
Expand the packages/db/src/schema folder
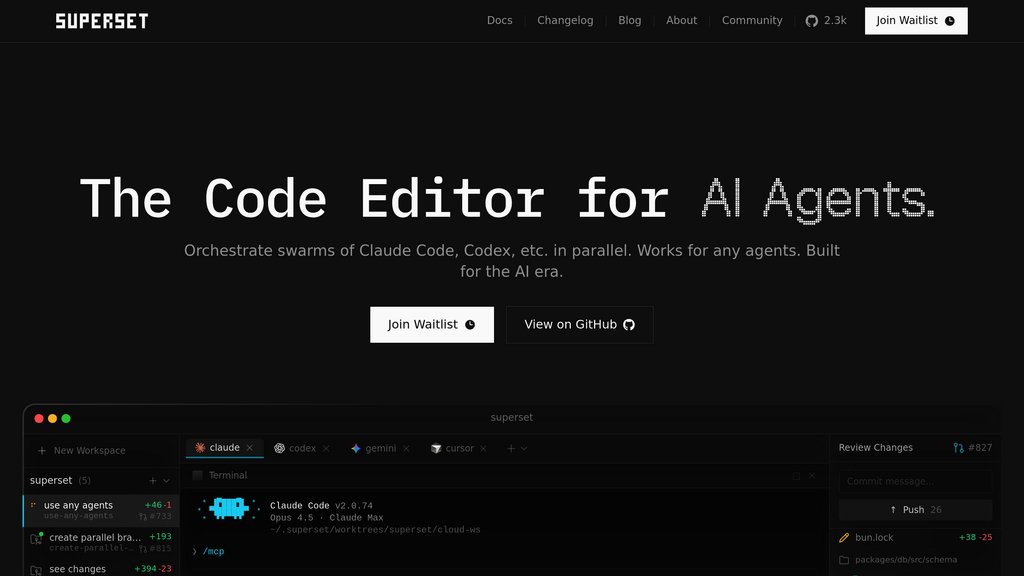click(898, 560)
